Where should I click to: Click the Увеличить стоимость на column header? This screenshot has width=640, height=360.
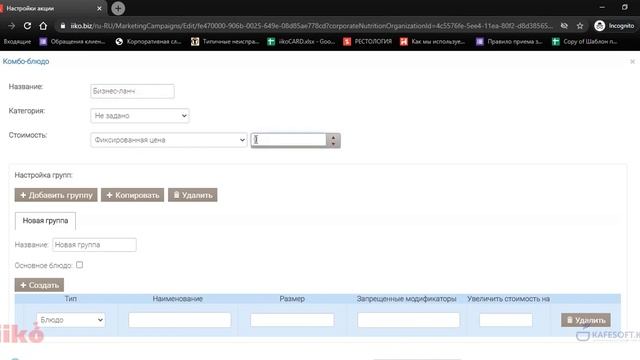pos(509,299)
